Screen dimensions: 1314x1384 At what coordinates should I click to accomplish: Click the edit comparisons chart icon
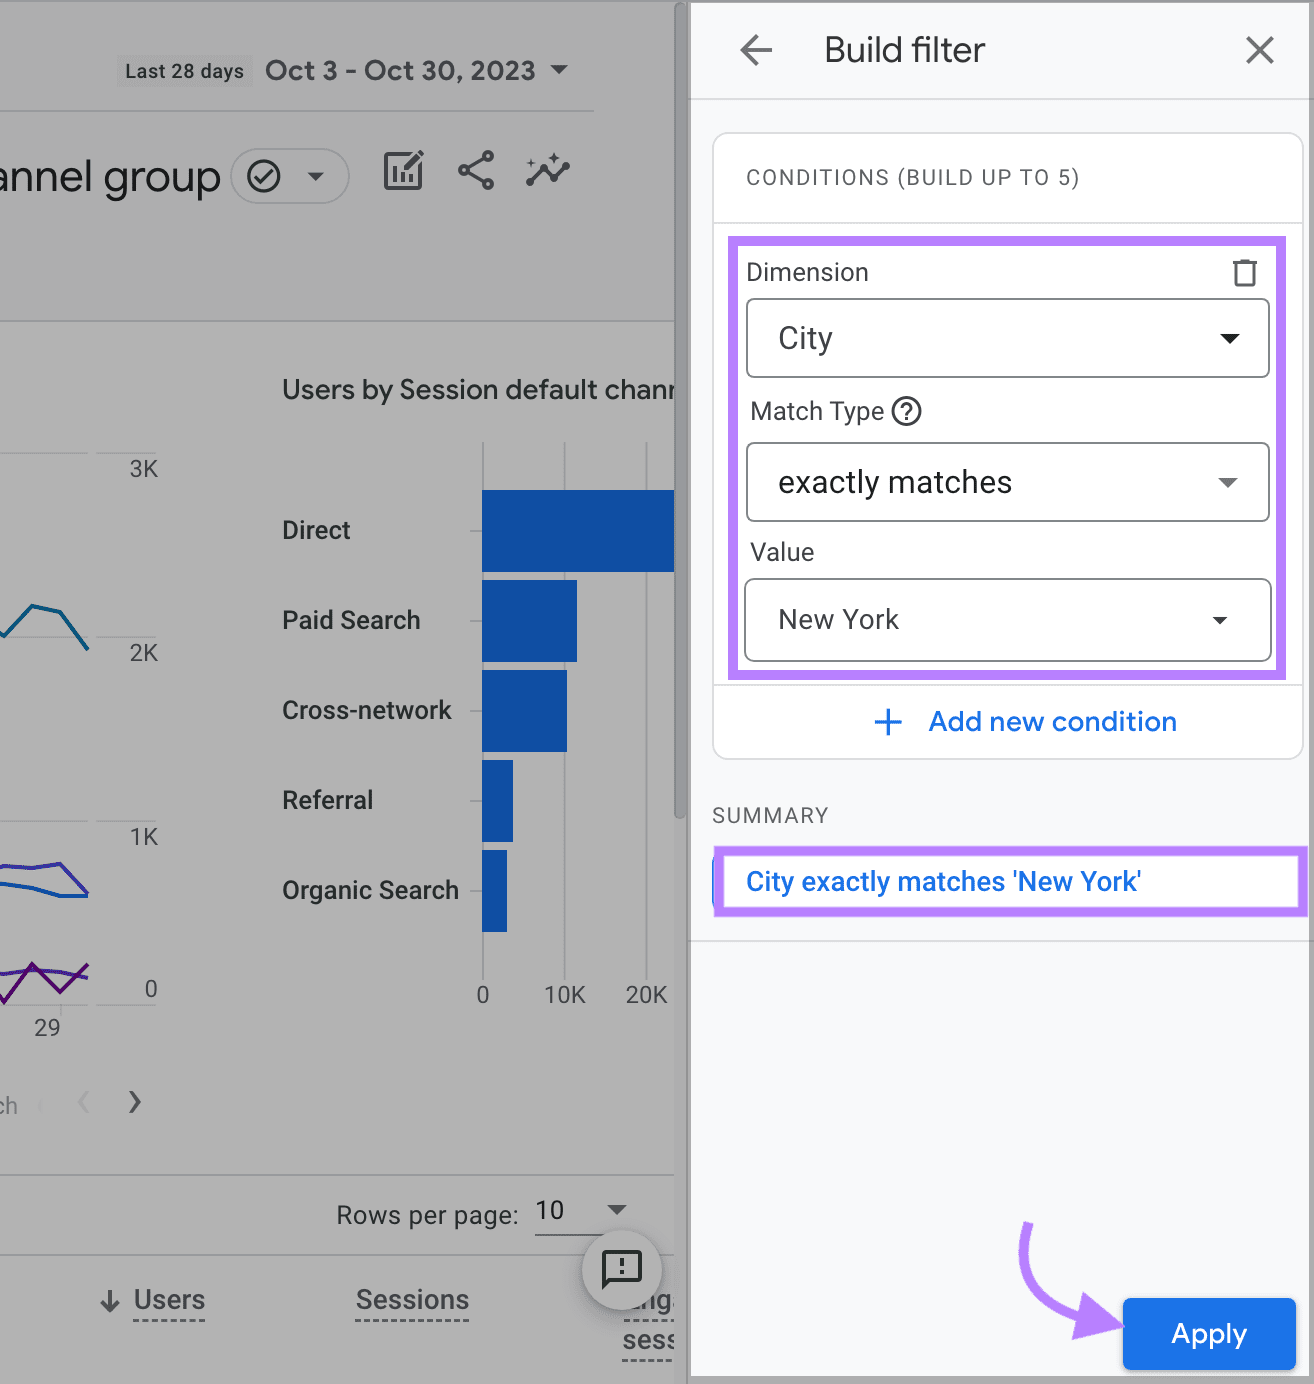coord(403,171)
